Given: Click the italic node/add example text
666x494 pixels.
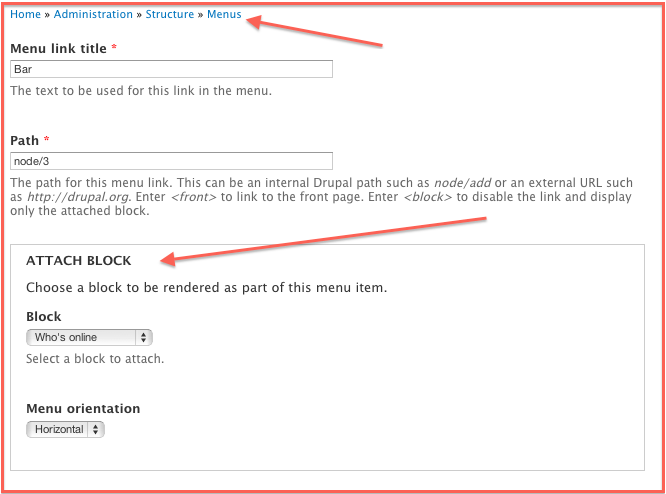Looking at the screenshot, I should [x=462, y=183].
